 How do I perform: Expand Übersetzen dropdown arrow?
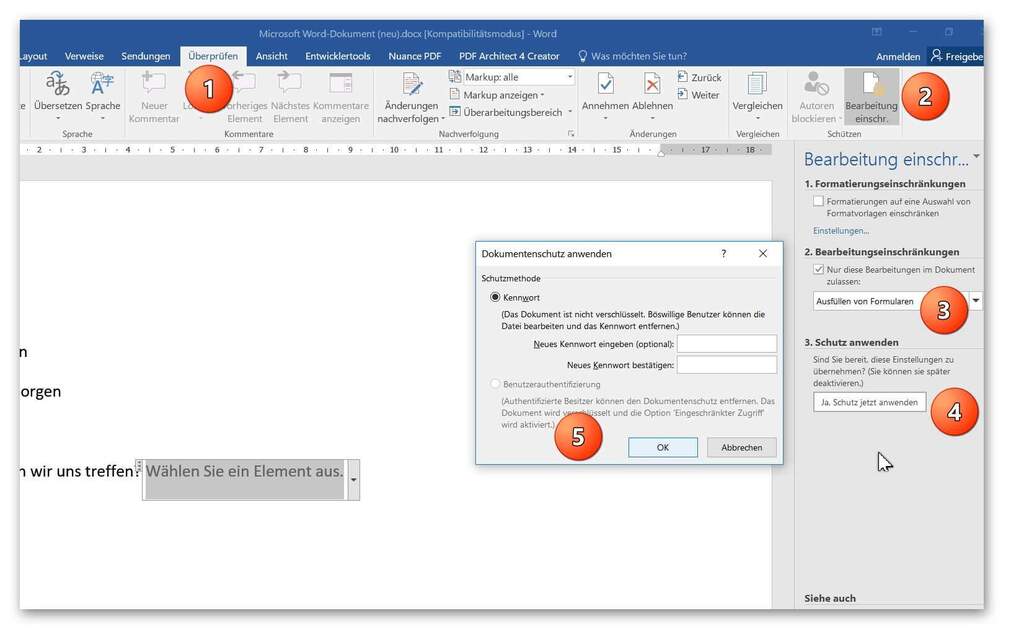pyautogui.click(x=57, y=119)
